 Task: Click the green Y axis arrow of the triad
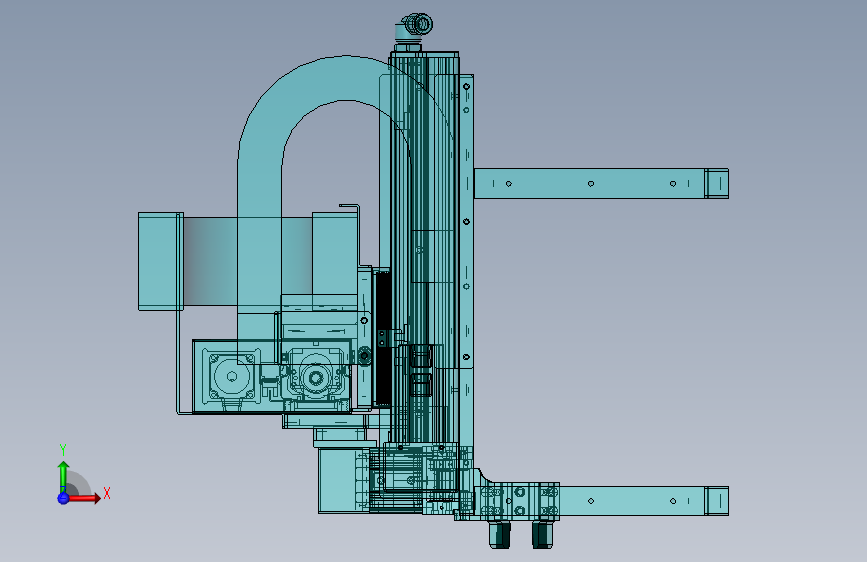(64, 476)
